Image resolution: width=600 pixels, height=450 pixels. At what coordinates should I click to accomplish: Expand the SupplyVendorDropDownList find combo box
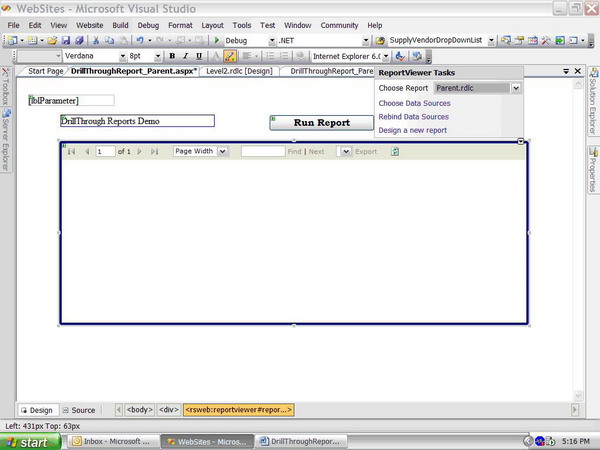pos(491,41)
